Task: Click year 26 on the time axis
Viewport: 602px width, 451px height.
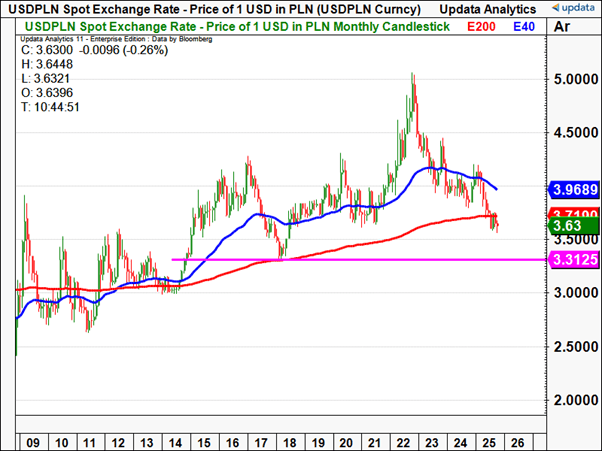Action: point(517,443)
